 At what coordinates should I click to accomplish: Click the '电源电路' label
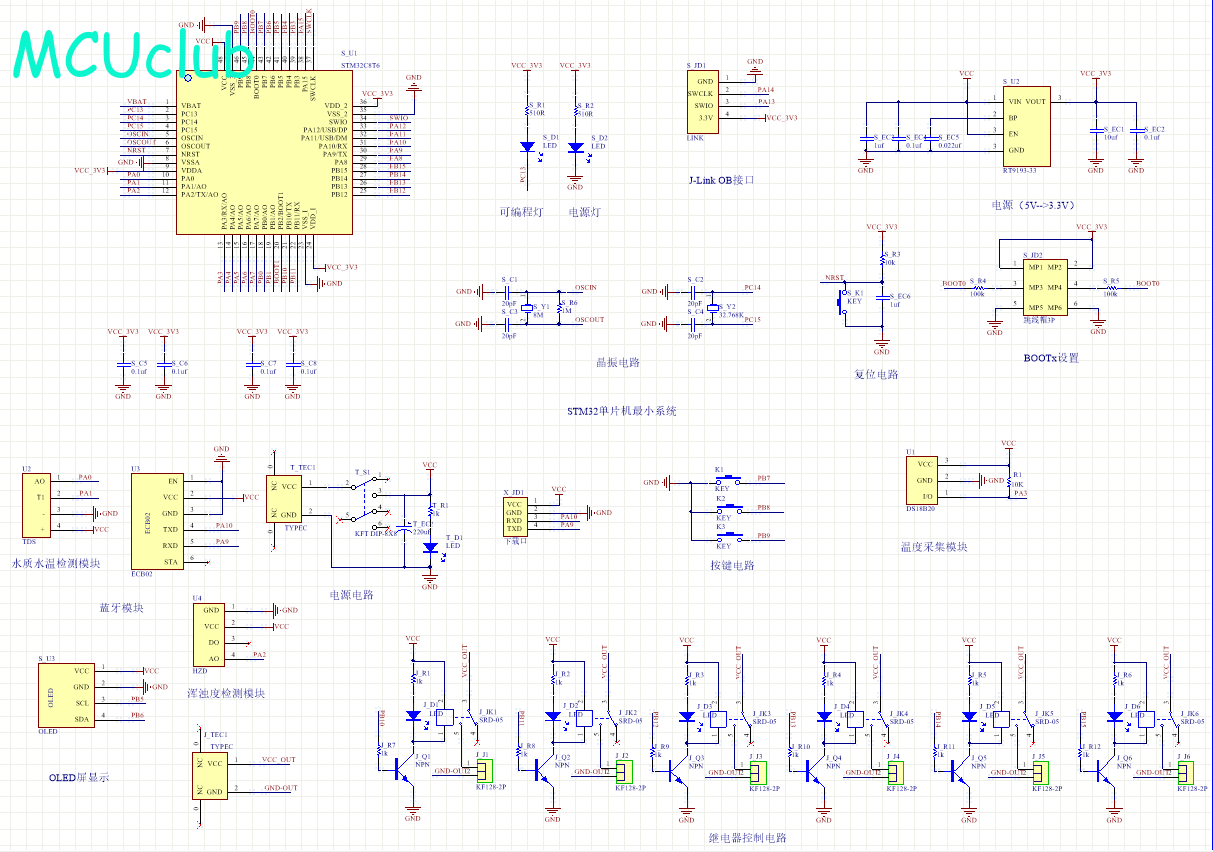(352, 595)
